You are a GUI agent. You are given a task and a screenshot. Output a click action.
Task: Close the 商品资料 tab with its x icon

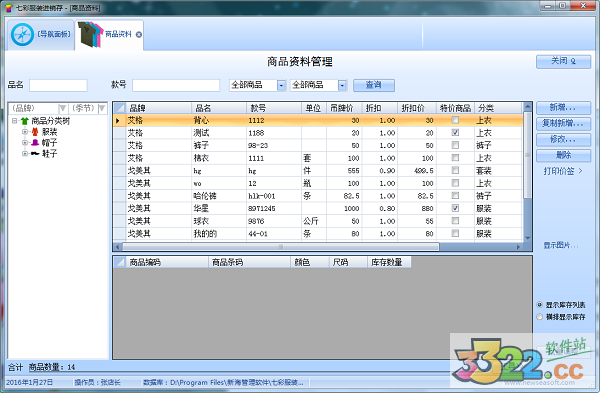click(x=139, y=34)
